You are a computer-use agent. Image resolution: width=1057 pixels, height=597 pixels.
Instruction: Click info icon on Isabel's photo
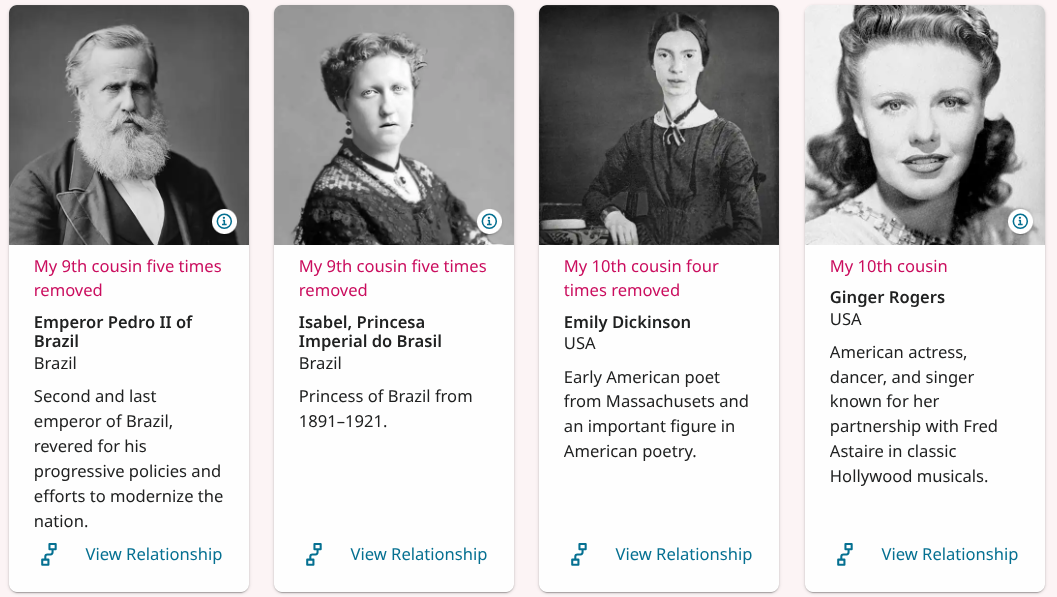pyautogui.click(x=489, y=221)
